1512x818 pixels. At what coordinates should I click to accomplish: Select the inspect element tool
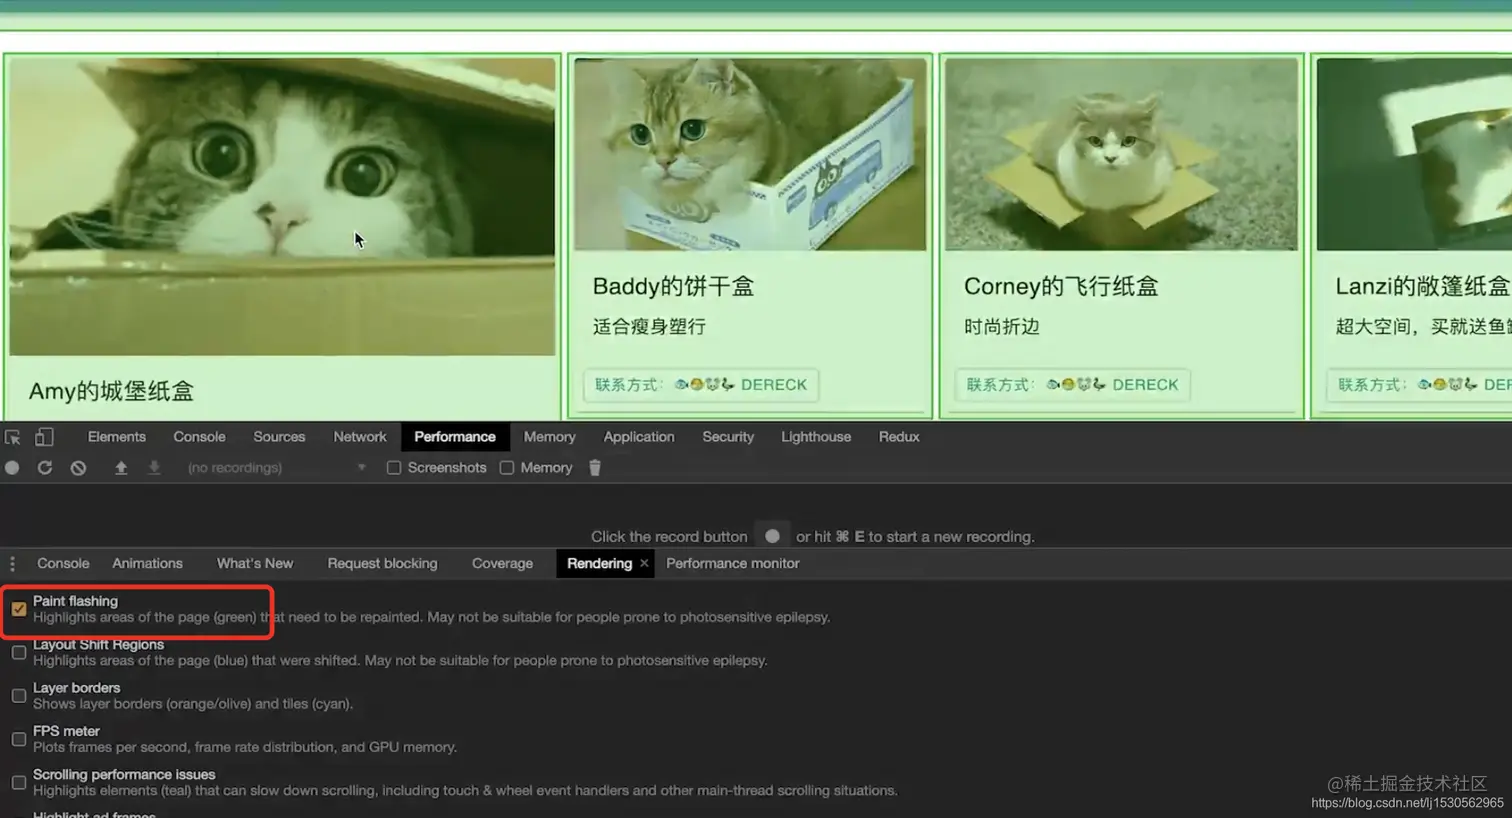tap(14, 437)
